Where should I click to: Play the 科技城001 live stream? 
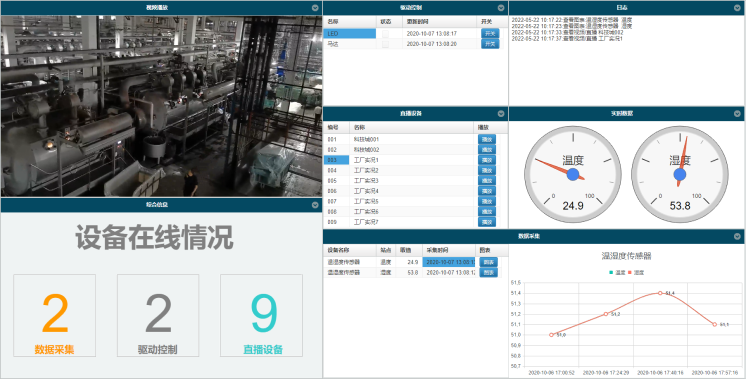[x=487, y=139]
